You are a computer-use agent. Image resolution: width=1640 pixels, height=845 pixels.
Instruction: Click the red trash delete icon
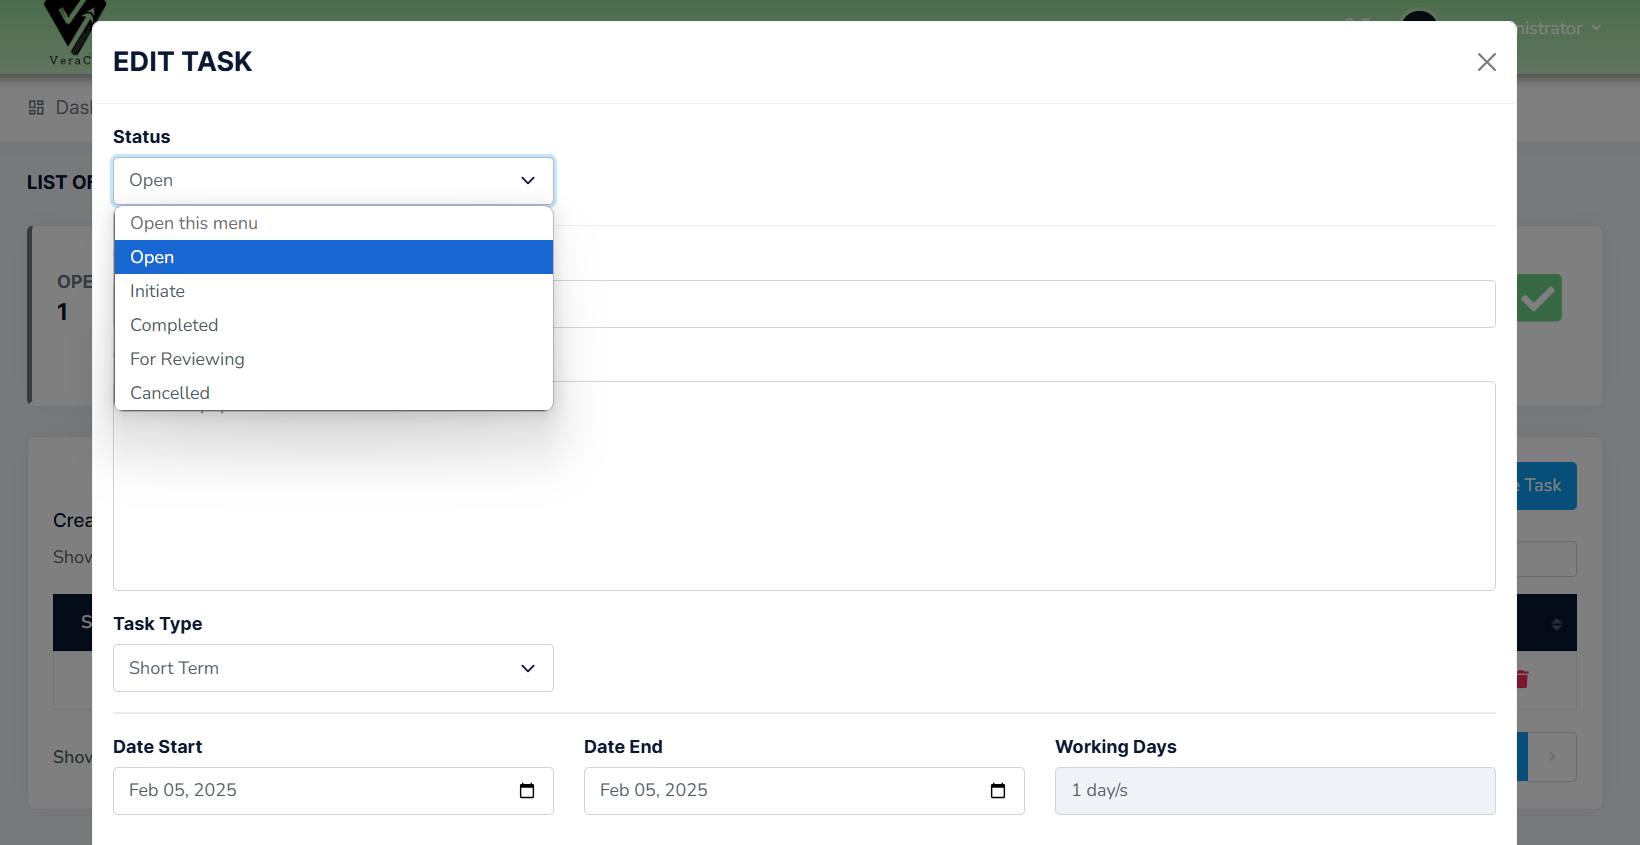pos(1523,679)
